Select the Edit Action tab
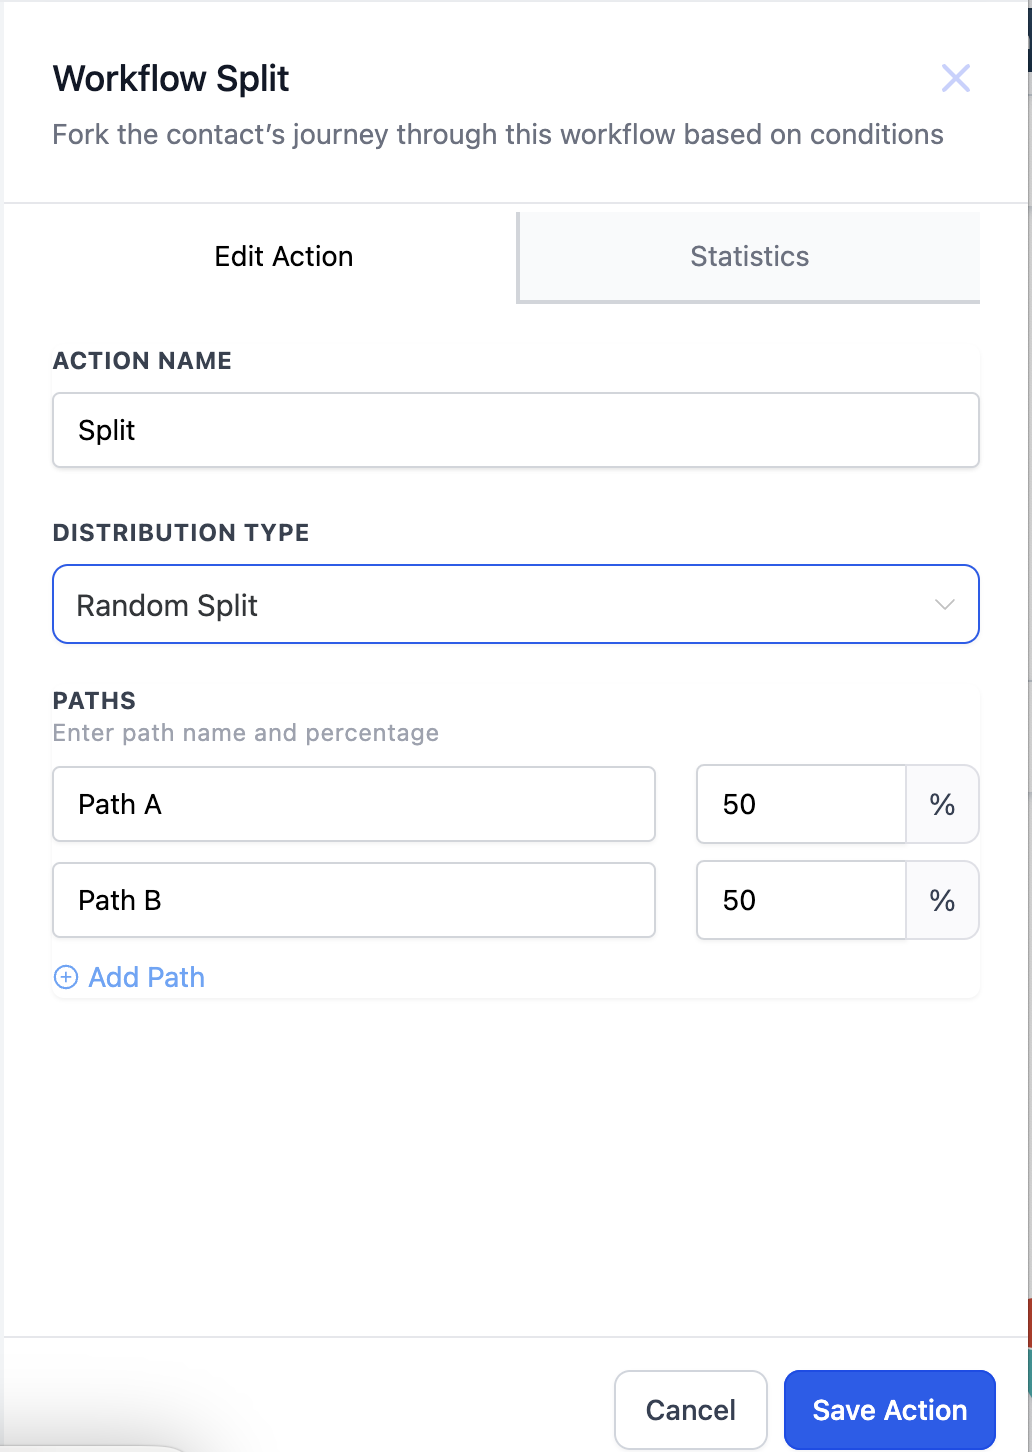The height and width of the screenshot is (1452, 1032). (284, 257)
